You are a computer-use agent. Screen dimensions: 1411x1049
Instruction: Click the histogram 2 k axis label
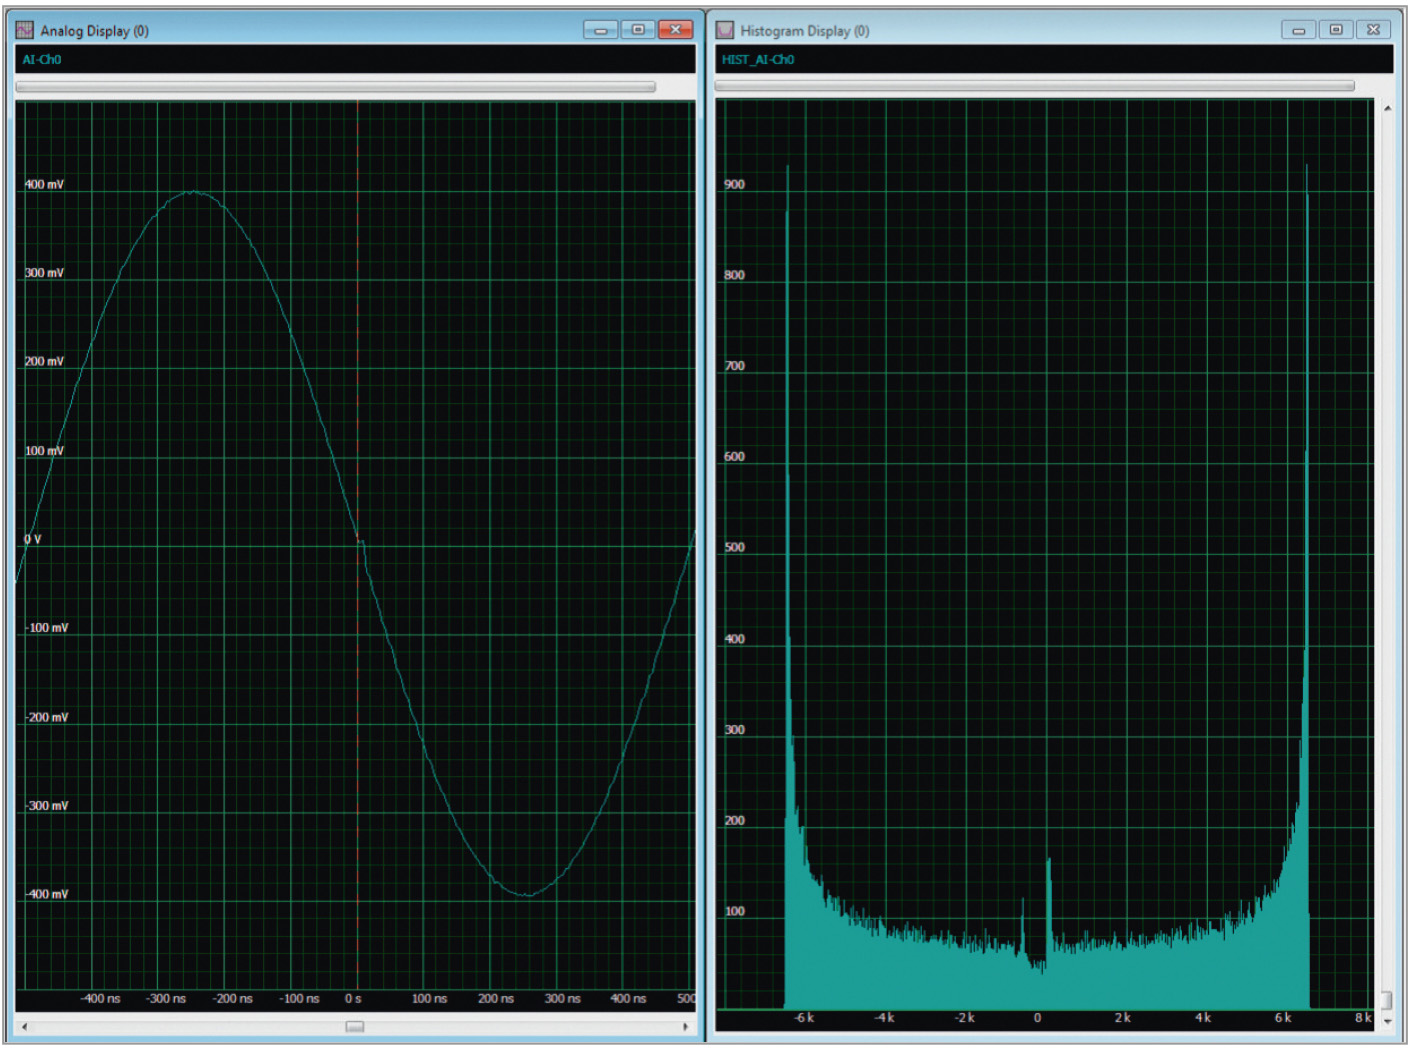point(1123,1018)
